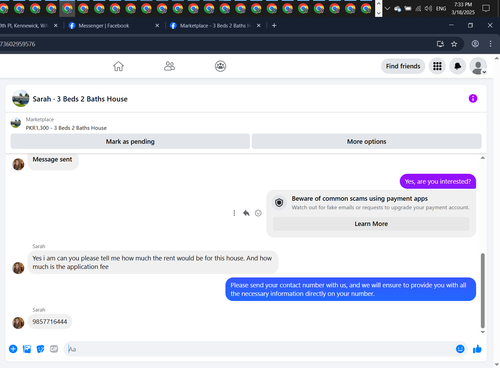
Task: Click Learn More on scam warning
Action: pos(371,224)
